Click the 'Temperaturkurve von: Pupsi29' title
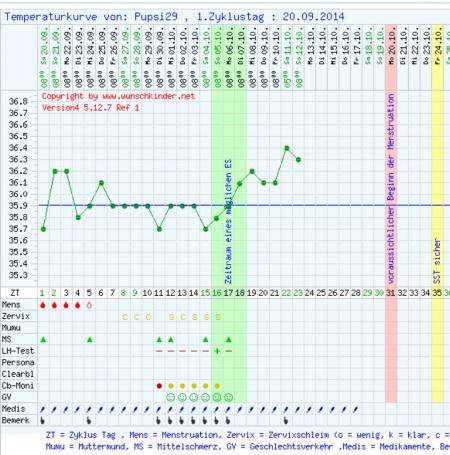The image size is (450, 455). pos(91,17)
